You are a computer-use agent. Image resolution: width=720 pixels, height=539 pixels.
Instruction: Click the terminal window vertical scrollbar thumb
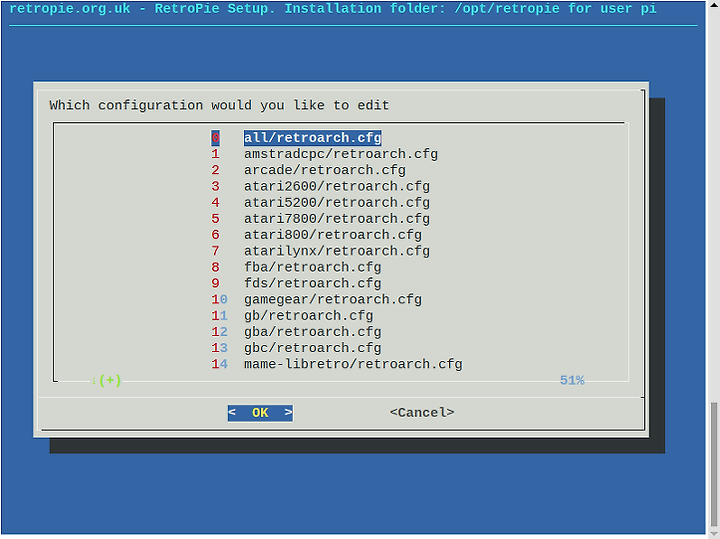click(714, 464)
